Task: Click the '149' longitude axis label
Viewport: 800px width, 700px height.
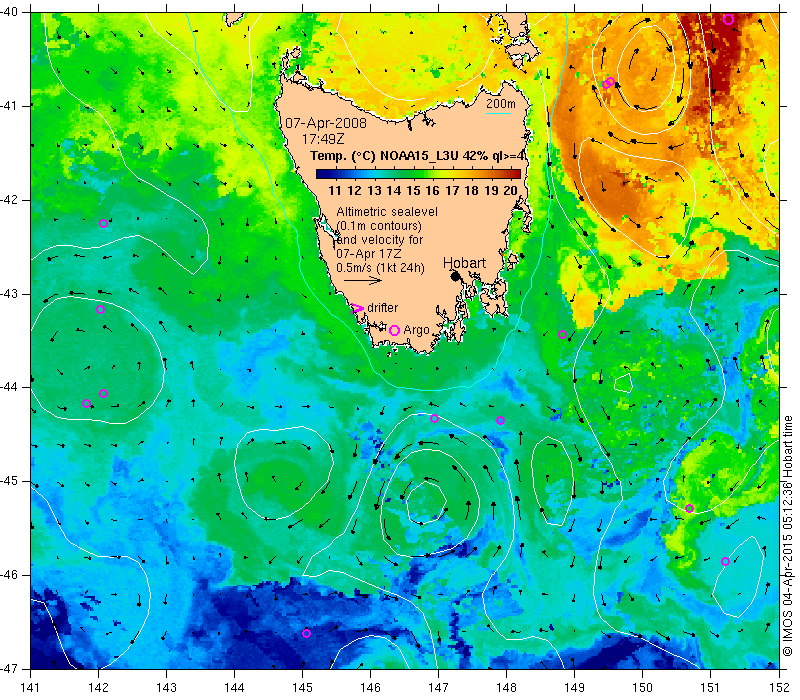Action: [x=574, y=687]
